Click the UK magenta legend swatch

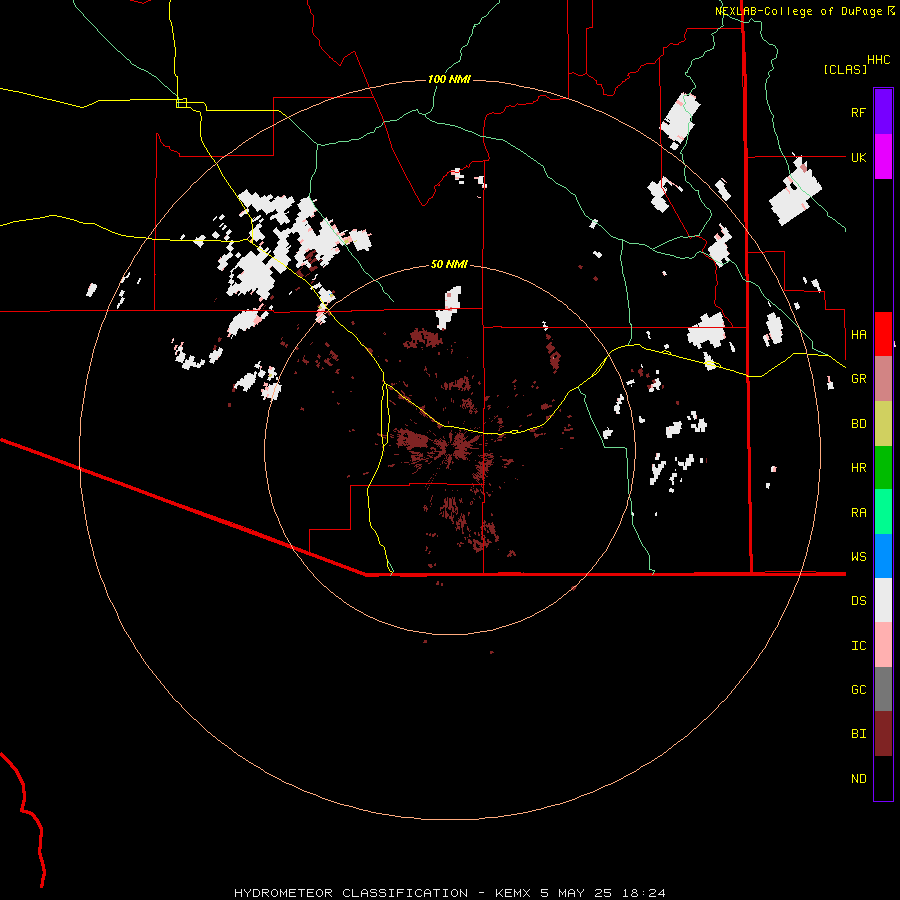(883, 157)
